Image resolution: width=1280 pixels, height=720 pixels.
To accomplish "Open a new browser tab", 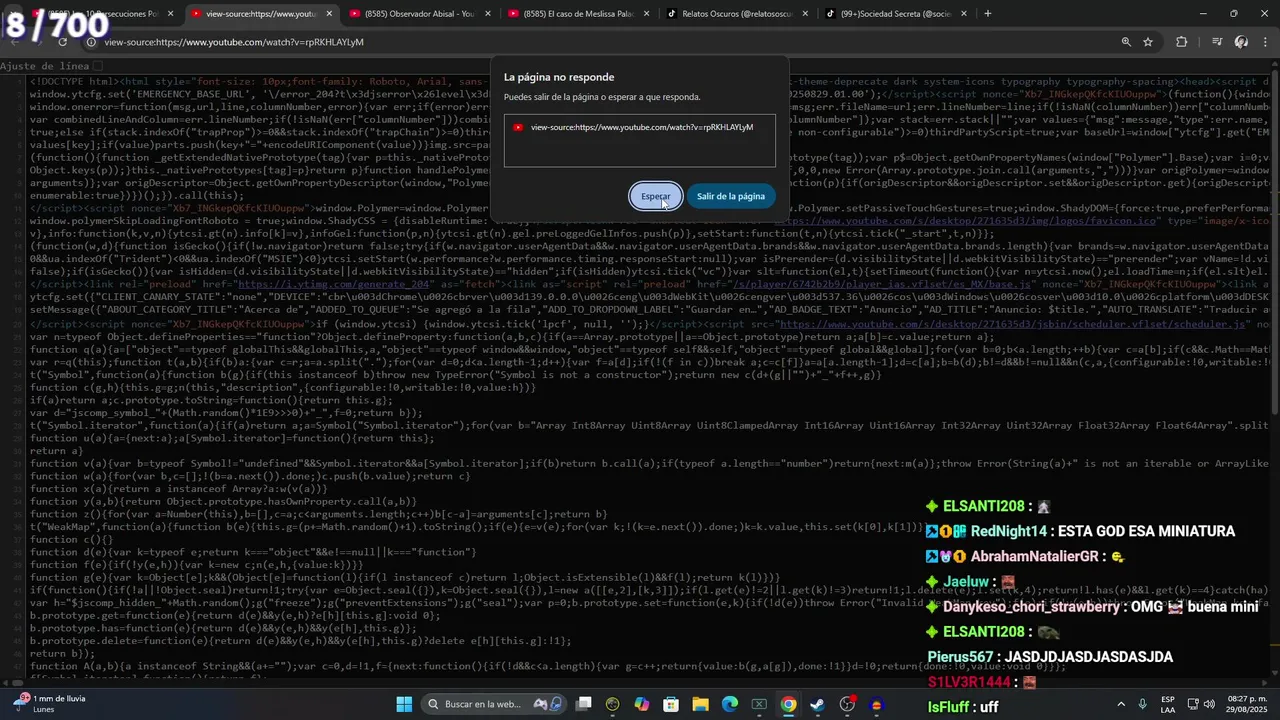I will [x=988, y=14].
